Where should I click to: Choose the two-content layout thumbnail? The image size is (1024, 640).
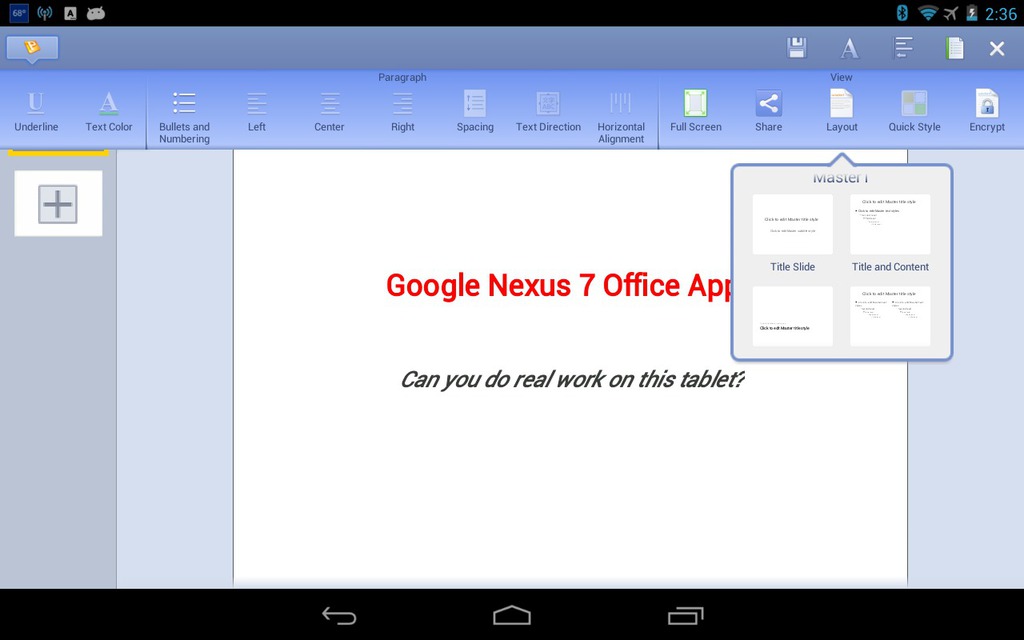point(890,316)
